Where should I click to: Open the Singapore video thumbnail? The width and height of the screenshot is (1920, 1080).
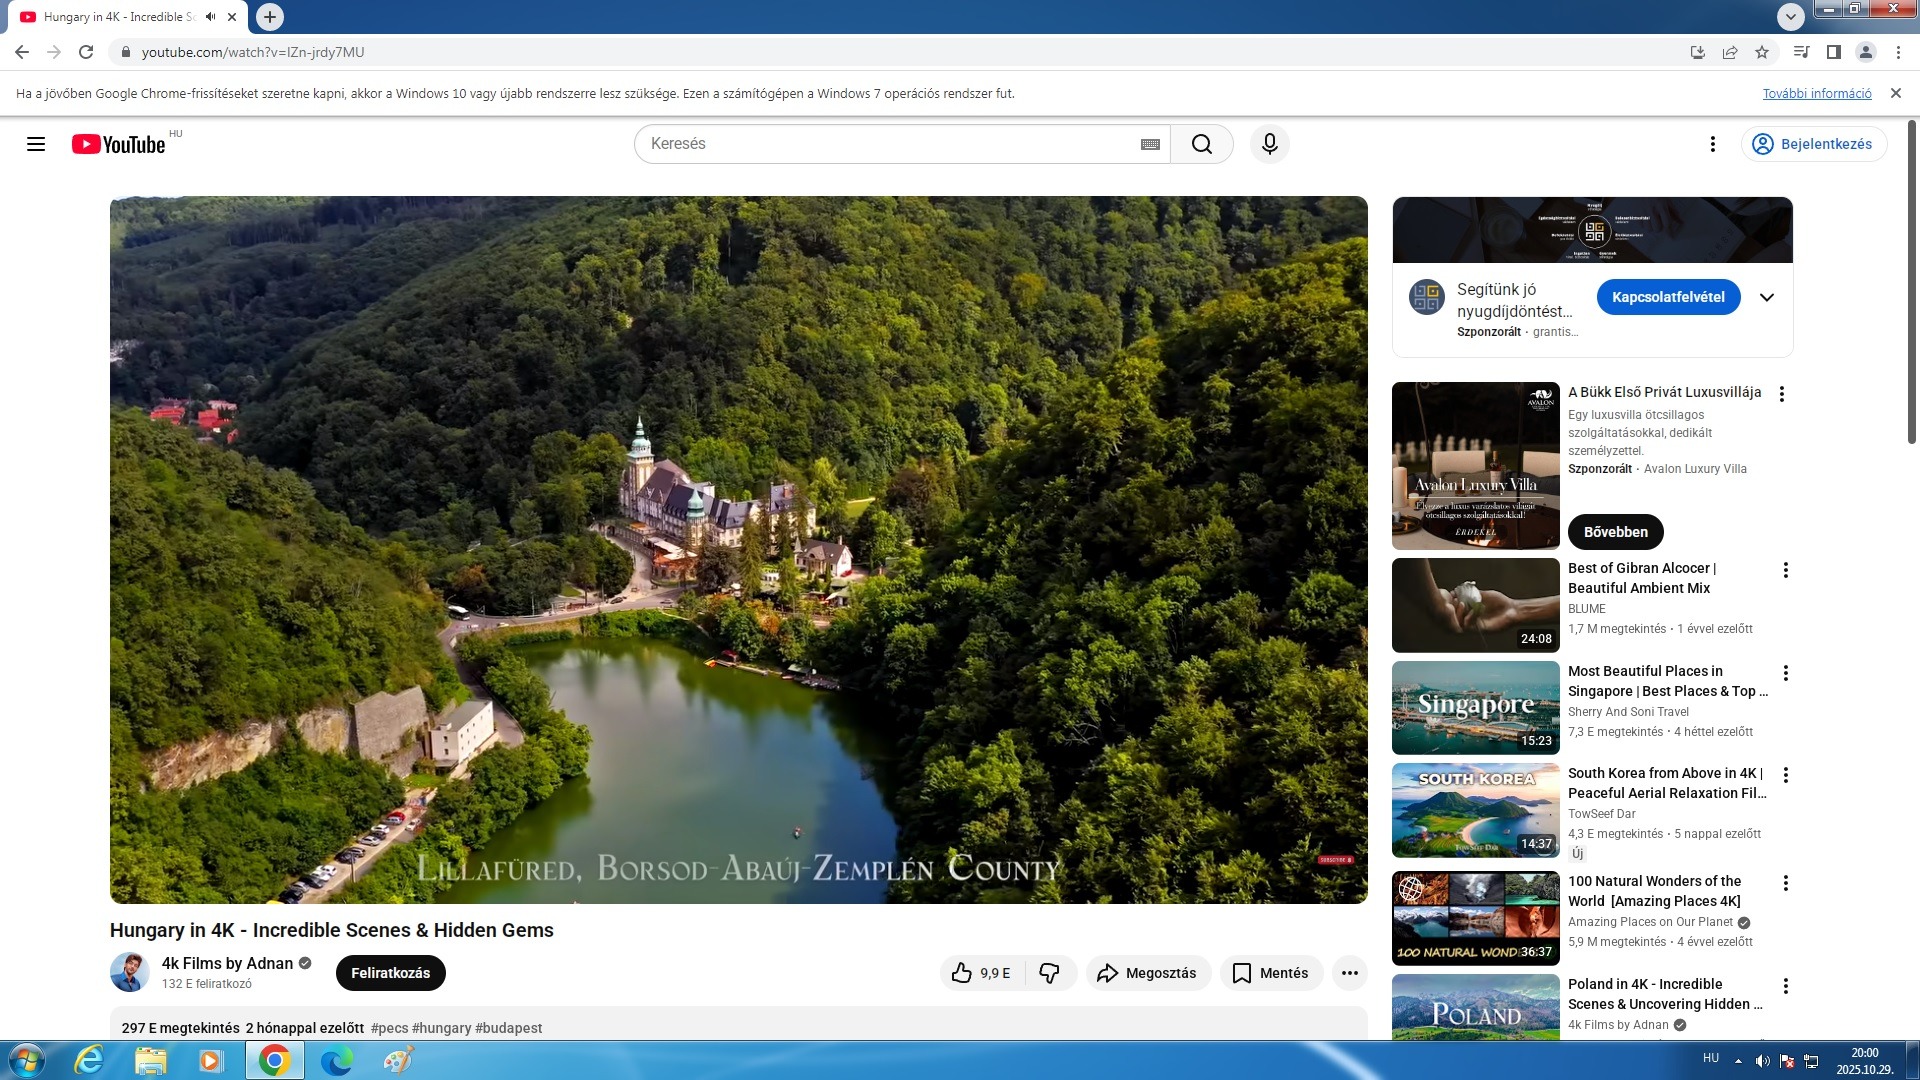1475,708
